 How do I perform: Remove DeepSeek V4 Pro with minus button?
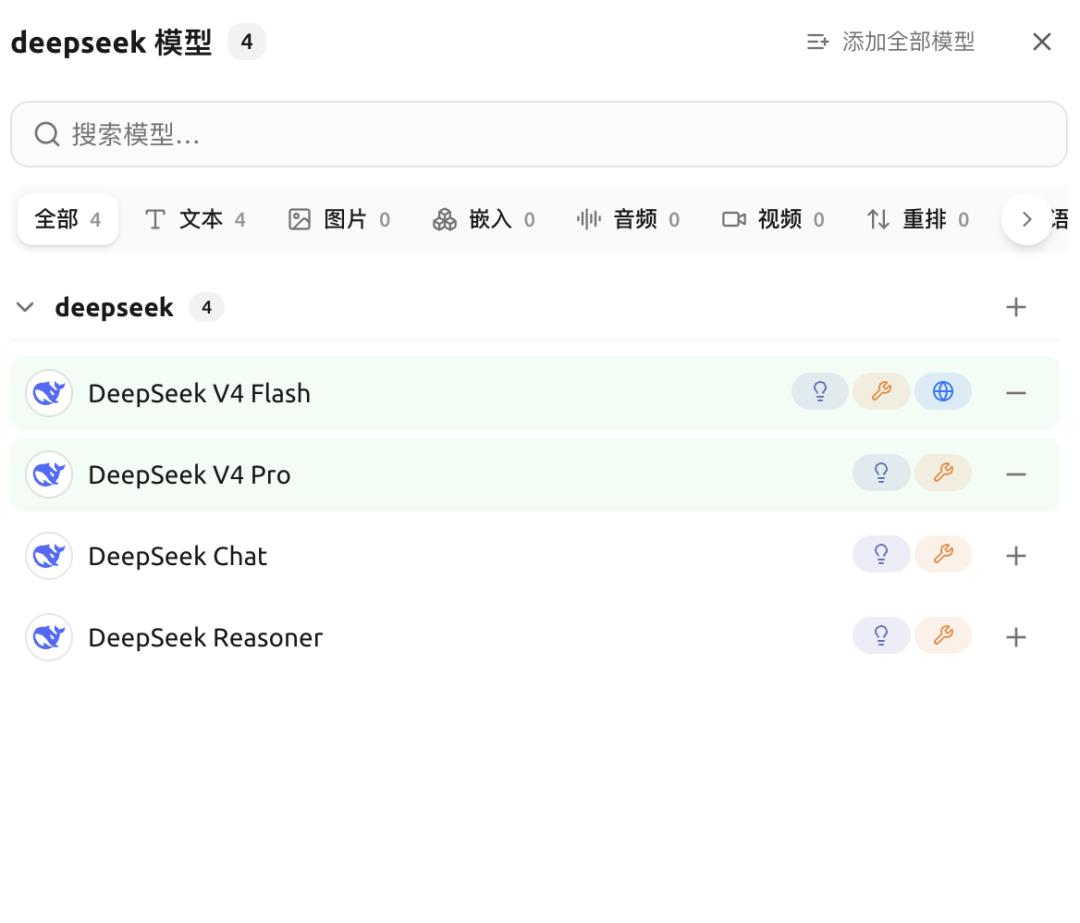(1016, 475)
